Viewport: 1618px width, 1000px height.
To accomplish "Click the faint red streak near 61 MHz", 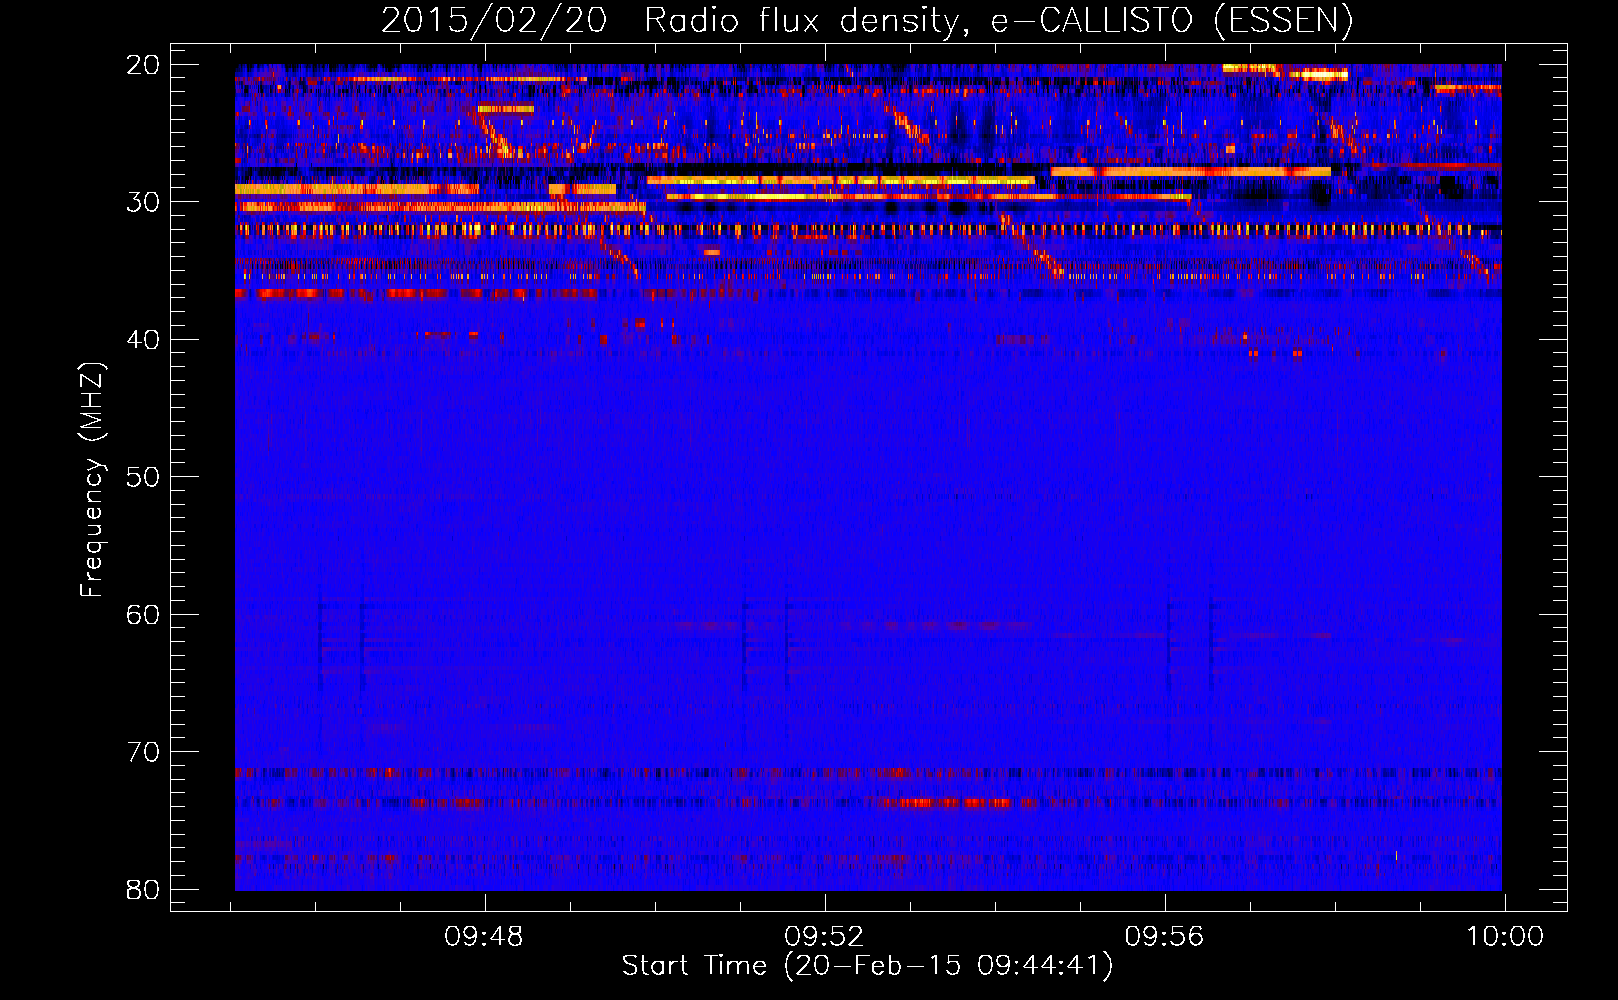I will (x=700, y=625).
